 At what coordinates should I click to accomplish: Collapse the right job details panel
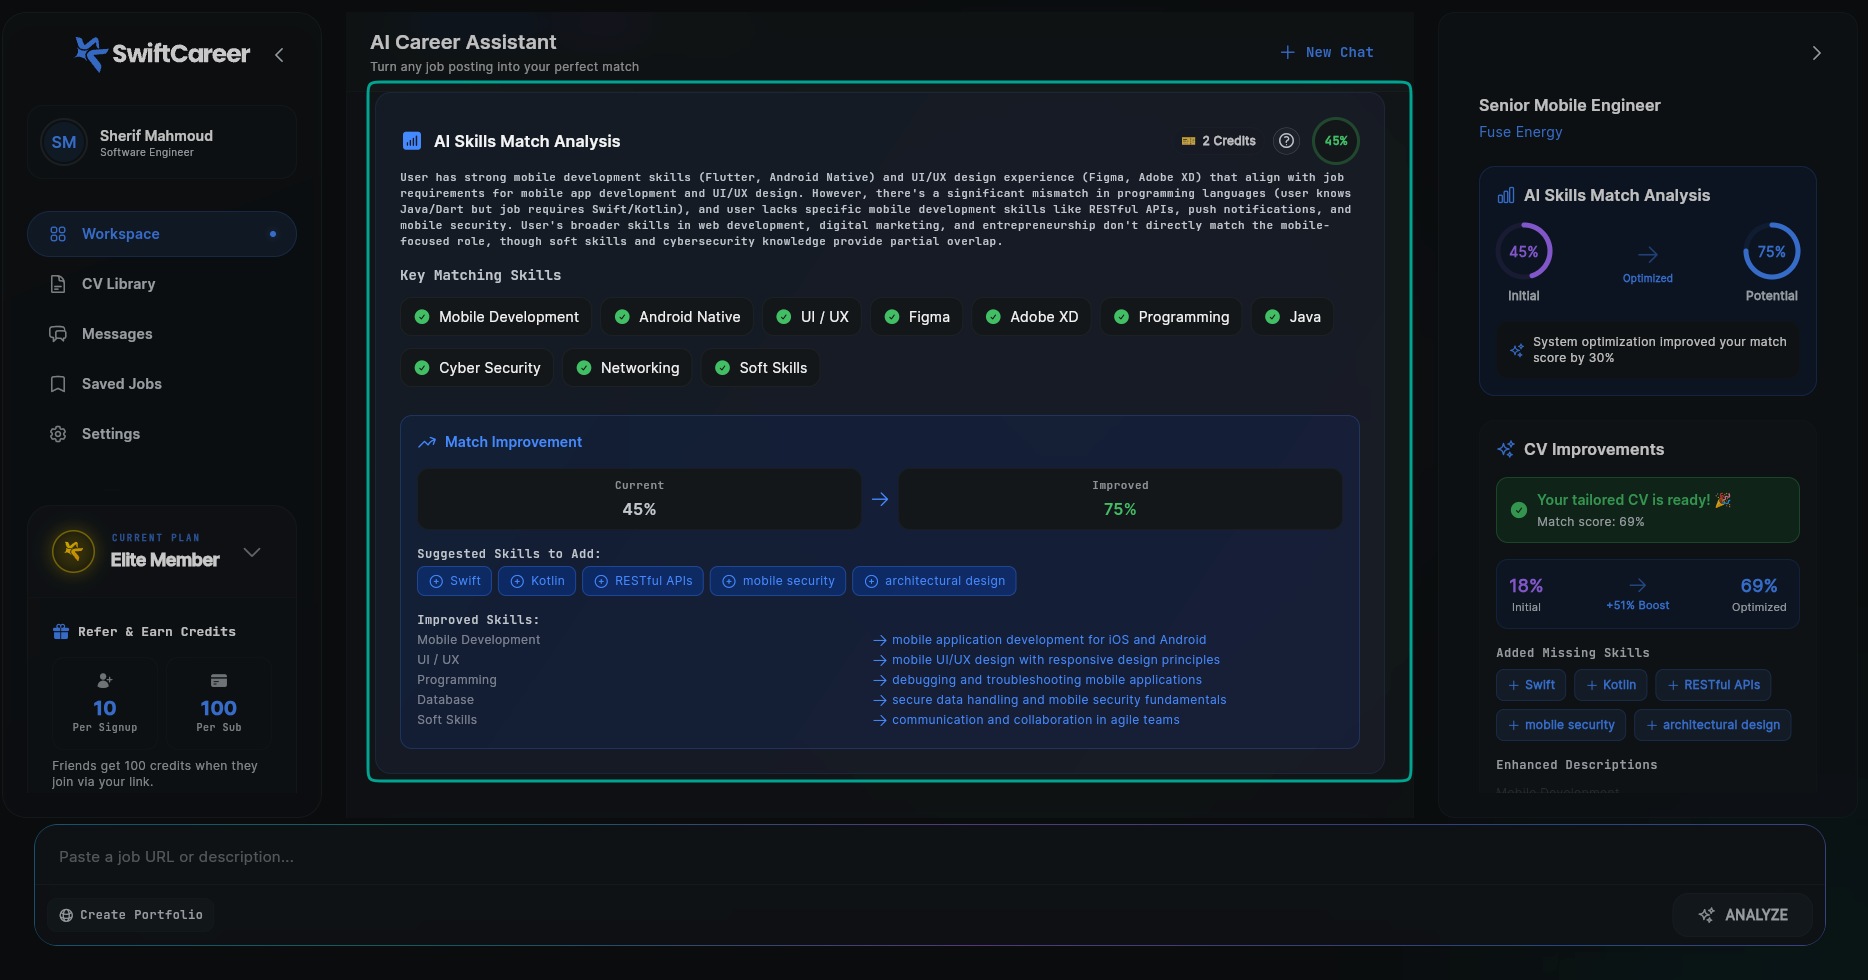coord(1817,53)
